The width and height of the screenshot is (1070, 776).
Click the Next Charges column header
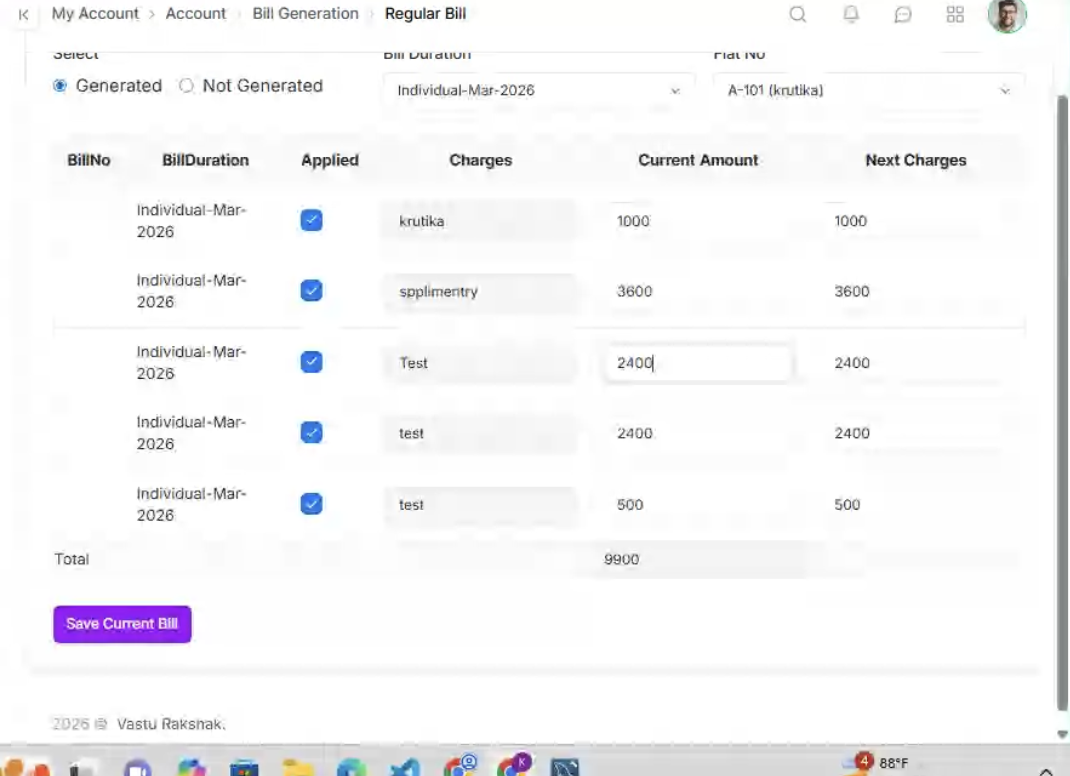[x=916, y=160]
